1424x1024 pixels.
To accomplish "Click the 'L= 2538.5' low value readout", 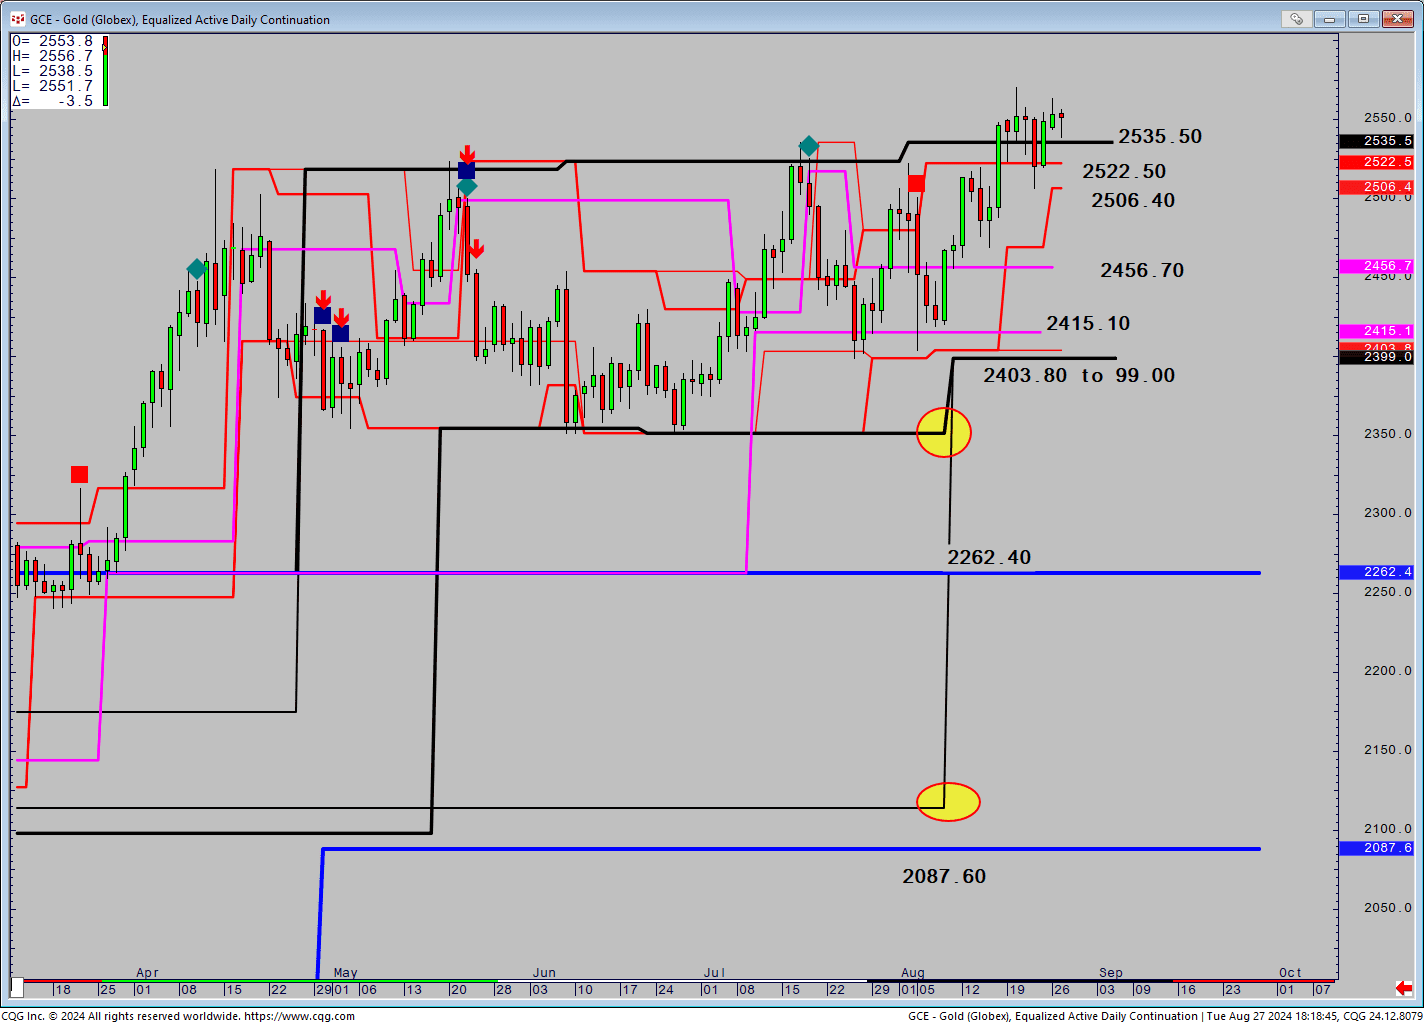I will click(x=53, y=71).
